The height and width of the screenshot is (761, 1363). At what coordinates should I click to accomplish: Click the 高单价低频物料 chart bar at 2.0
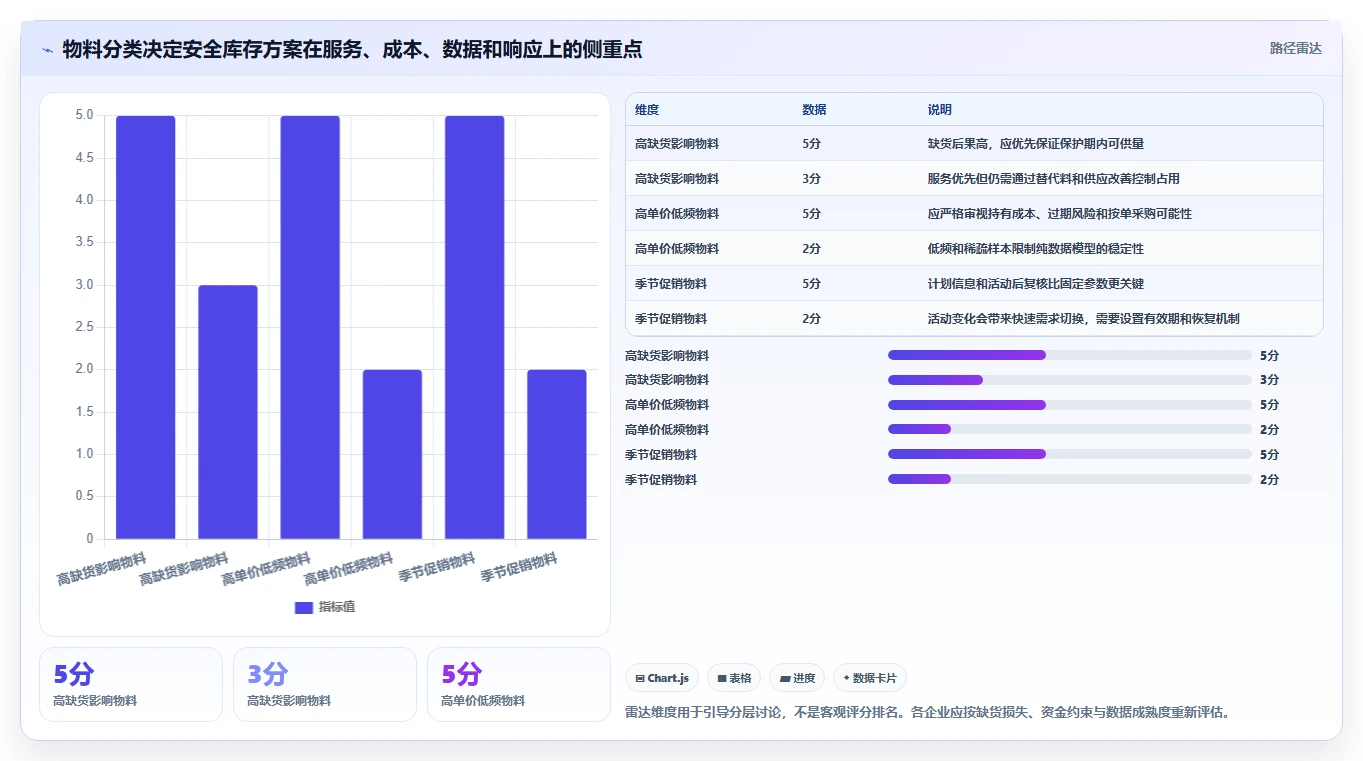392,454
